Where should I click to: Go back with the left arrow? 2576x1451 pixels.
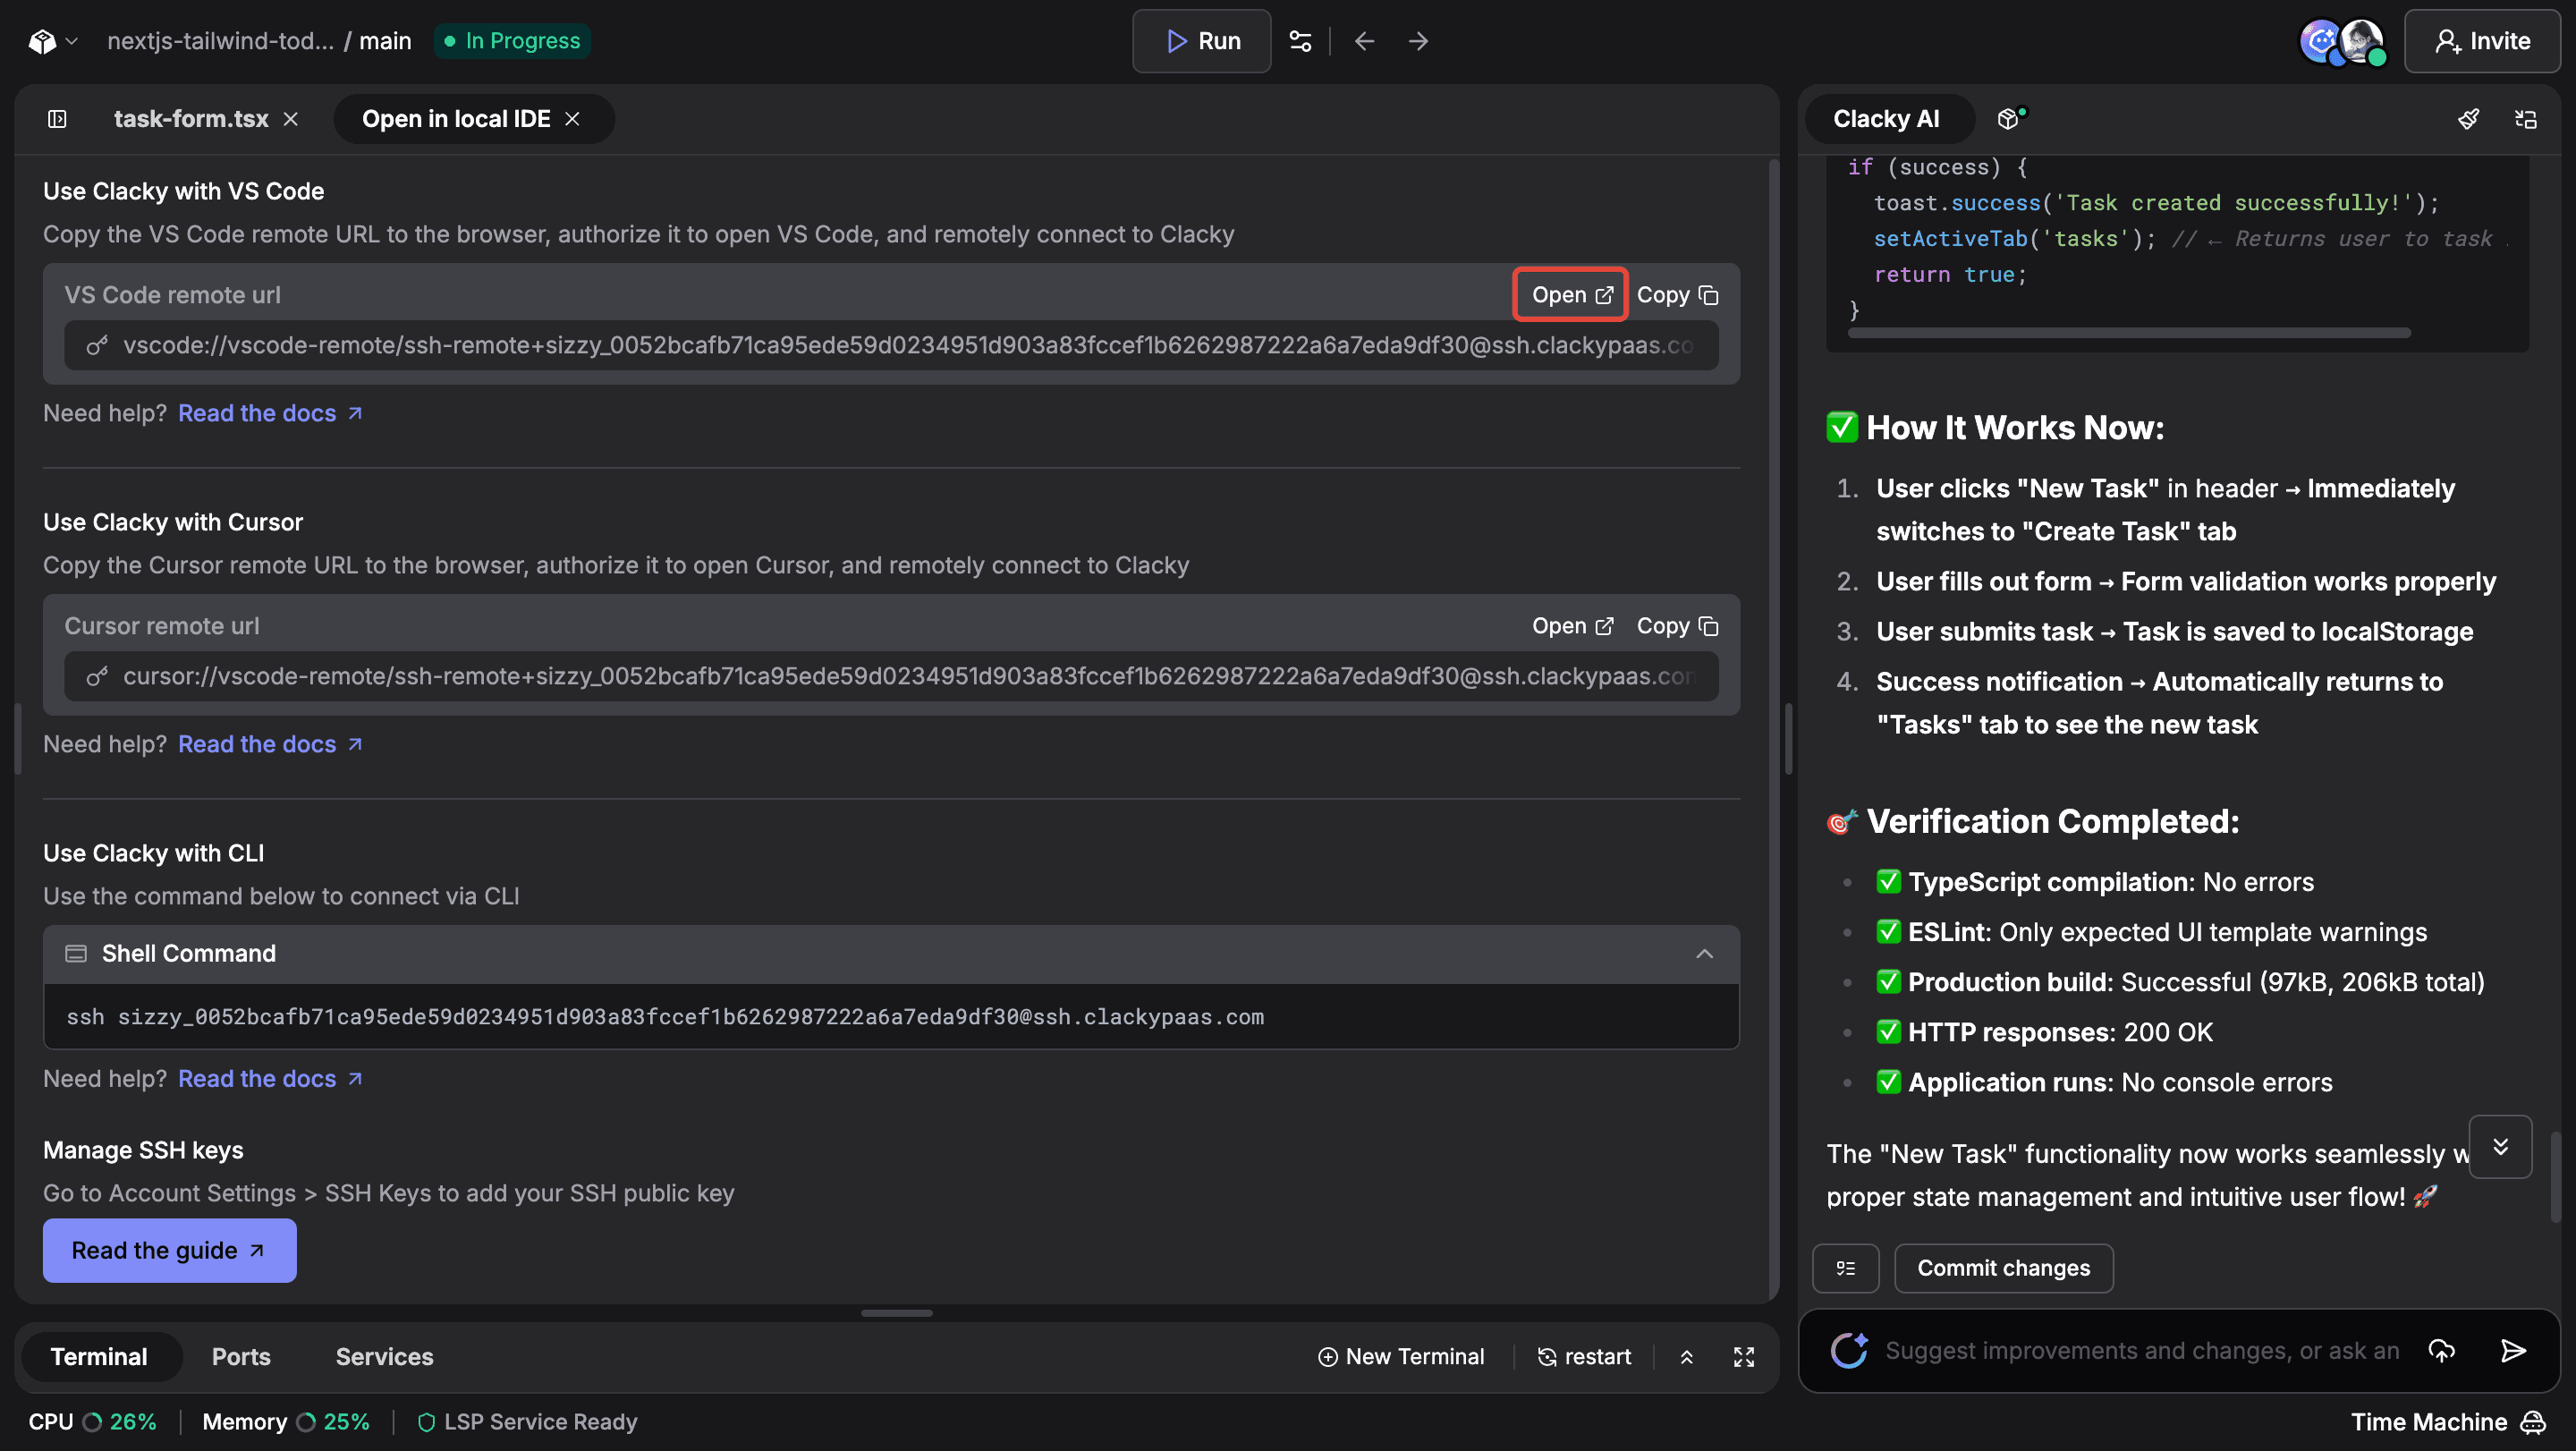point(1364,41)
